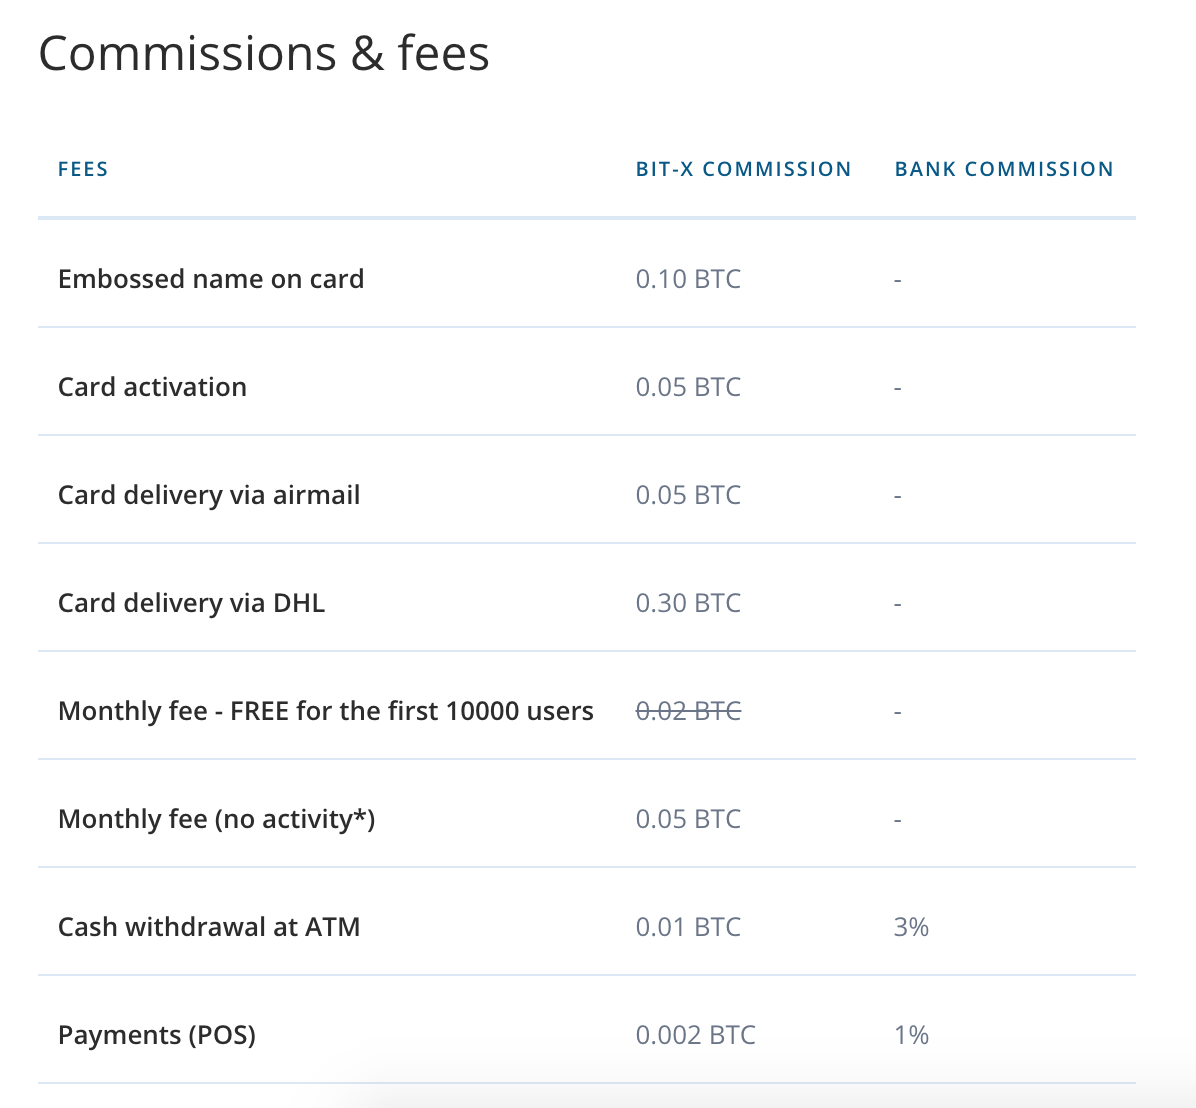Click the Monthly fee (no activity*) label
The image size is (1196, 1108).
click(217, 819)
